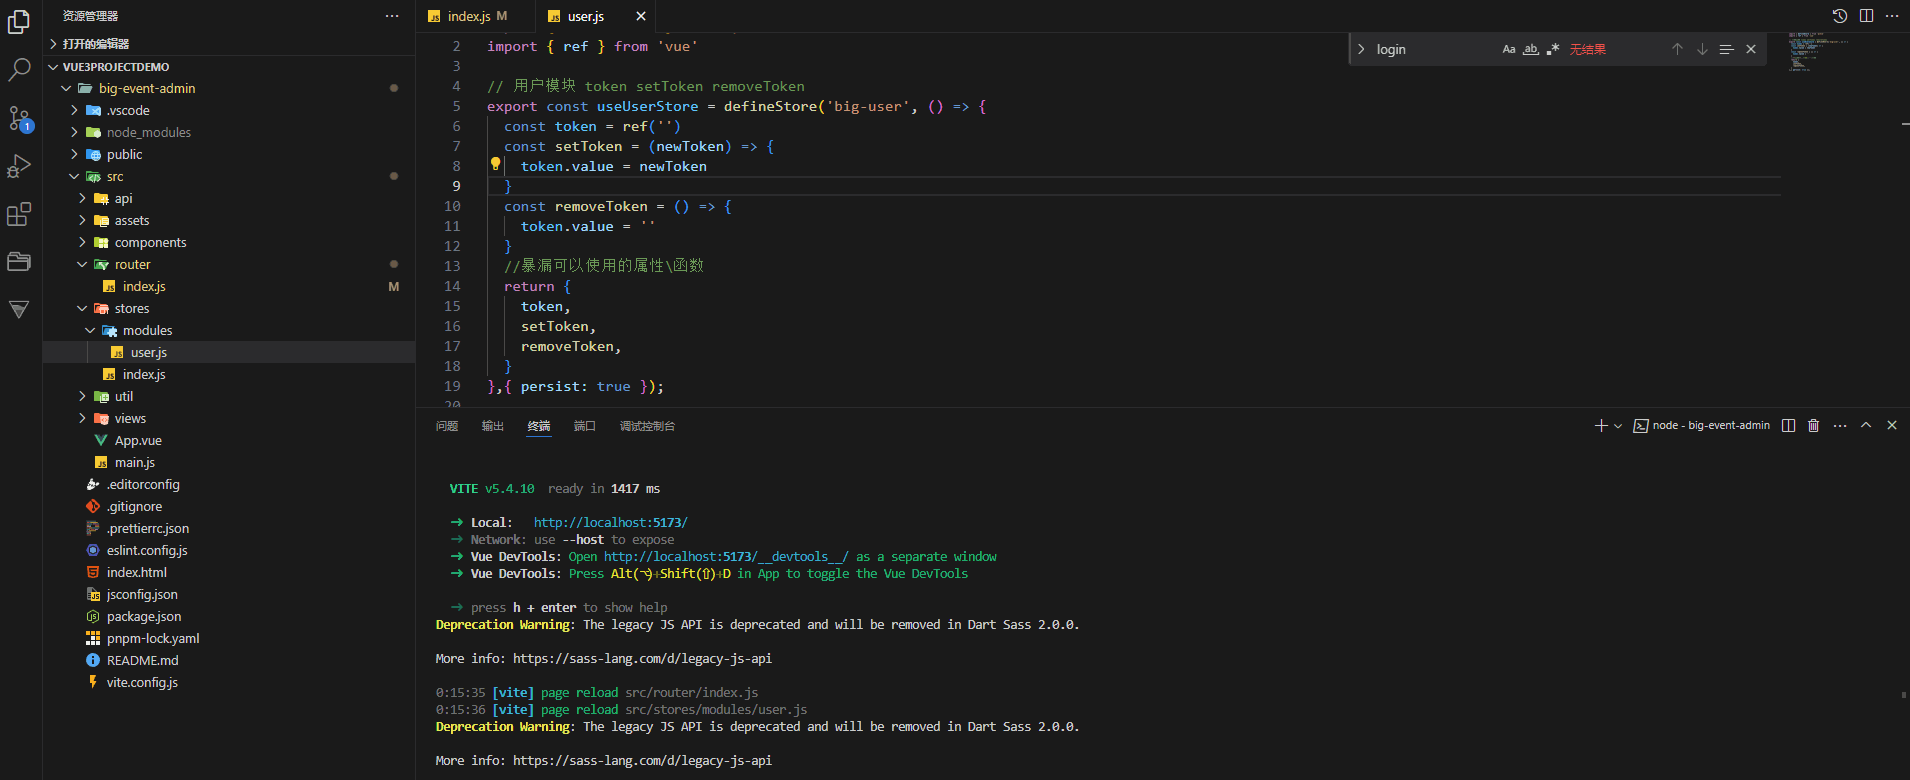Collapse the router folder
Image resolution: width=1910 pixels, height=780 pixels.
pyautogui.click(x=229, y=264)
